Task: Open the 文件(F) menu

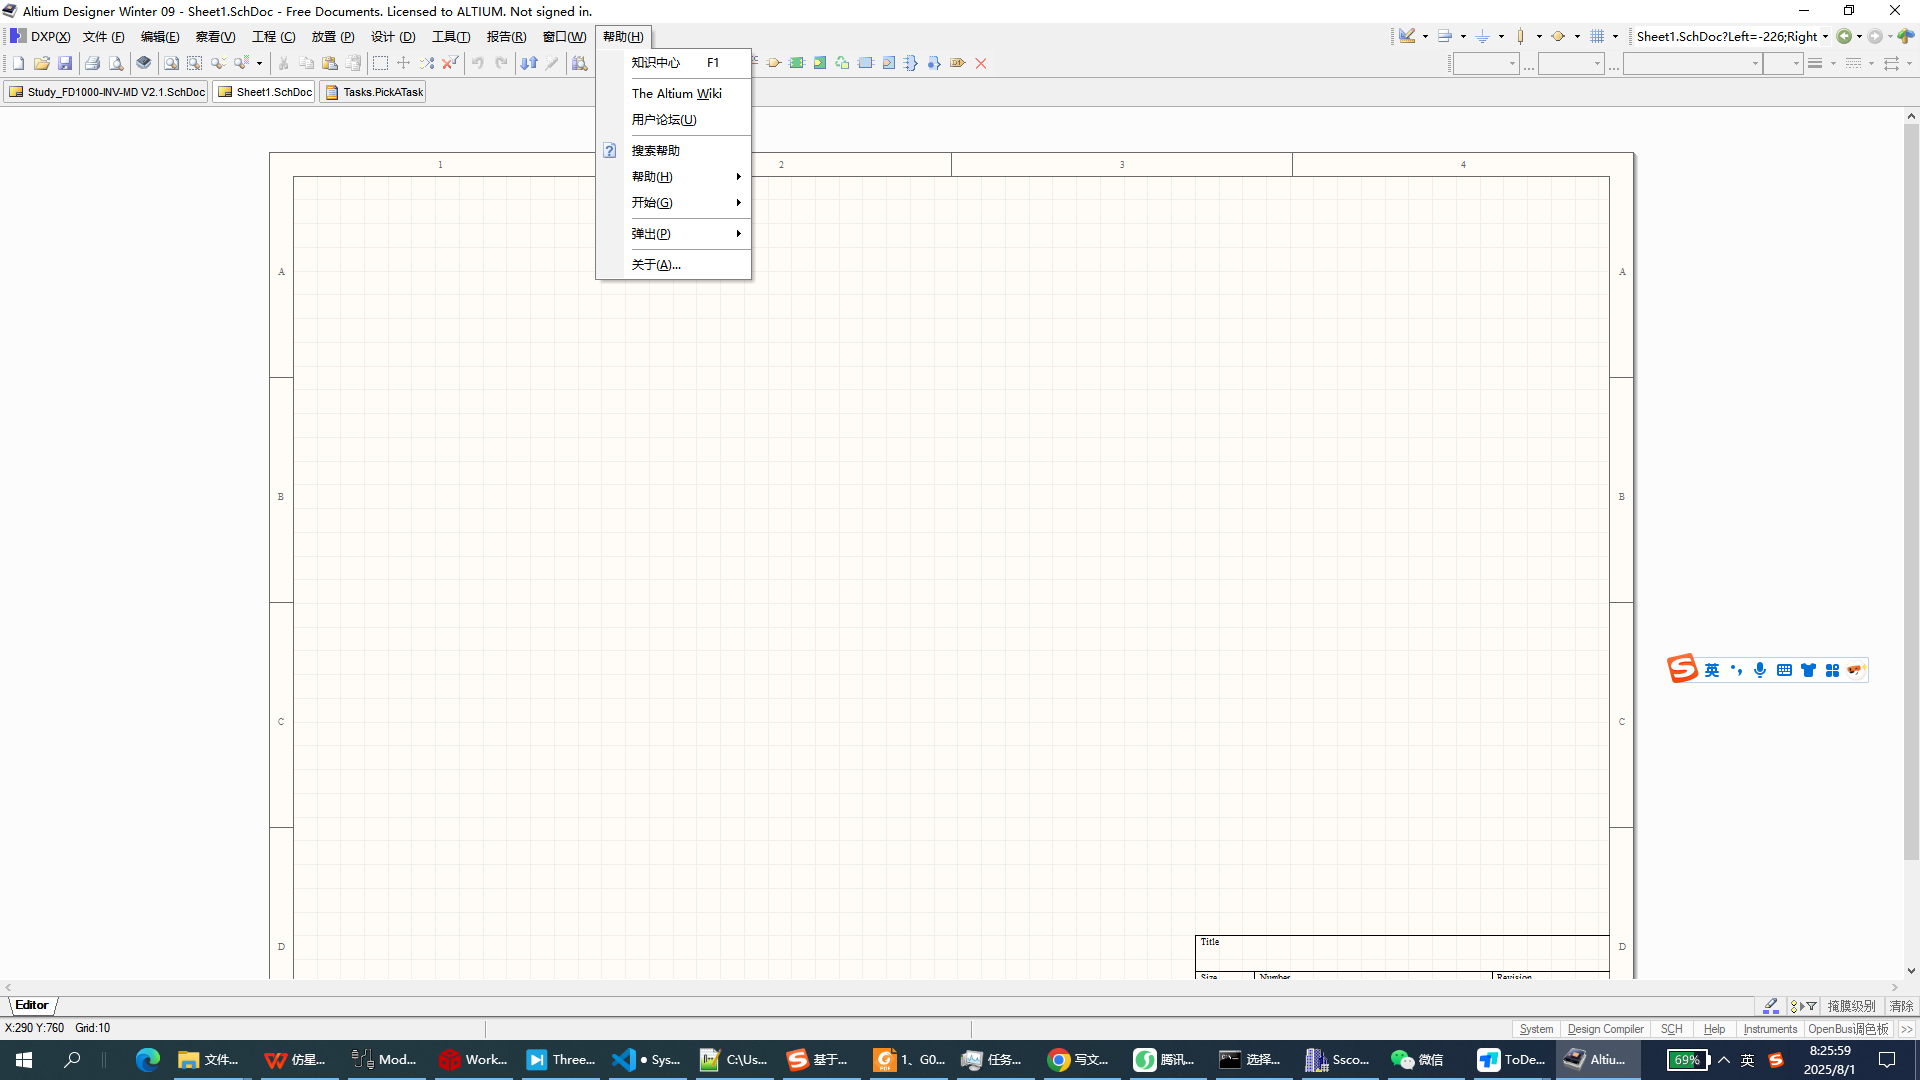Action: [x=103, y=37]
